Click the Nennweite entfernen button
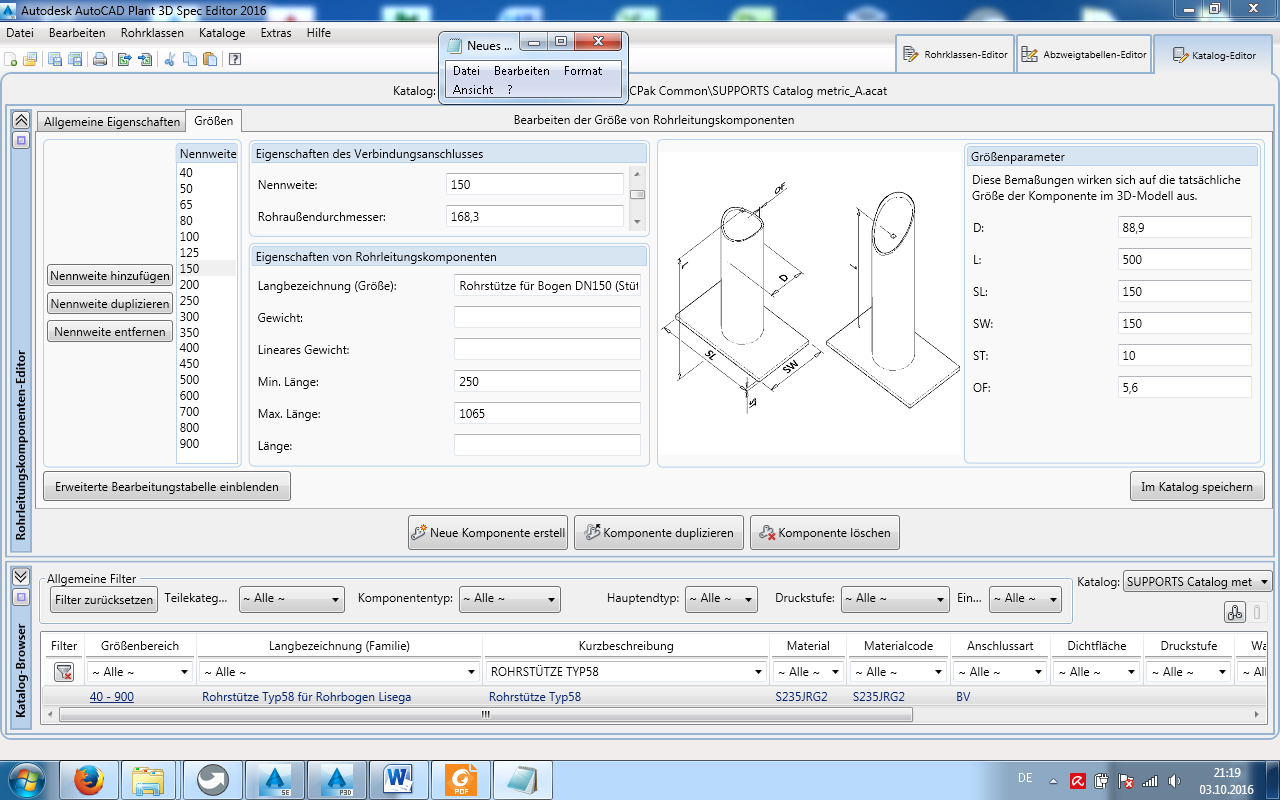The width and height of the screenshot is (1280, 800). pyautogui.click(x=110, y=331)
